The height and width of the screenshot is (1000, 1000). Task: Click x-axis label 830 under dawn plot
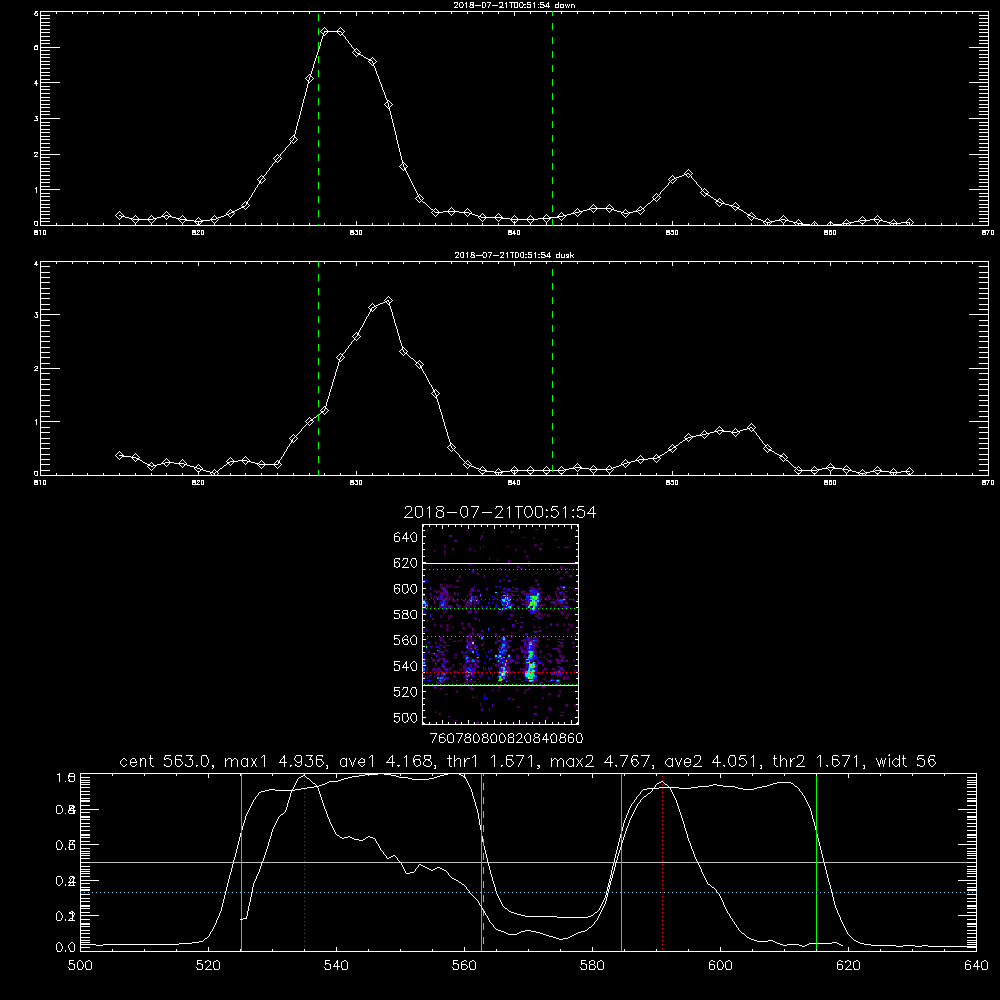tap(356, 233)
